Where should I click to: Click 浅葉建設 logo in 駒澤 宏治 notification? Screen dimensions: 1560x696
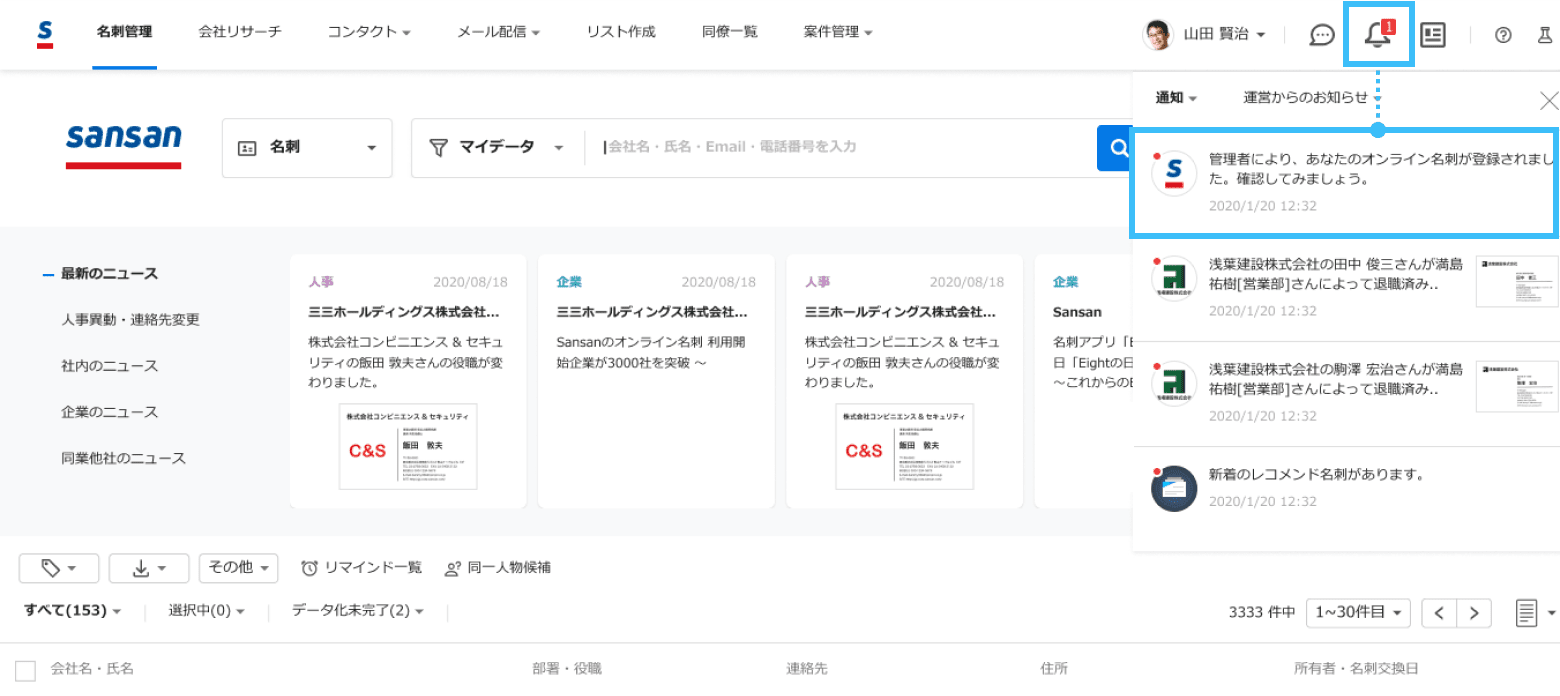tap(1174, 384)
